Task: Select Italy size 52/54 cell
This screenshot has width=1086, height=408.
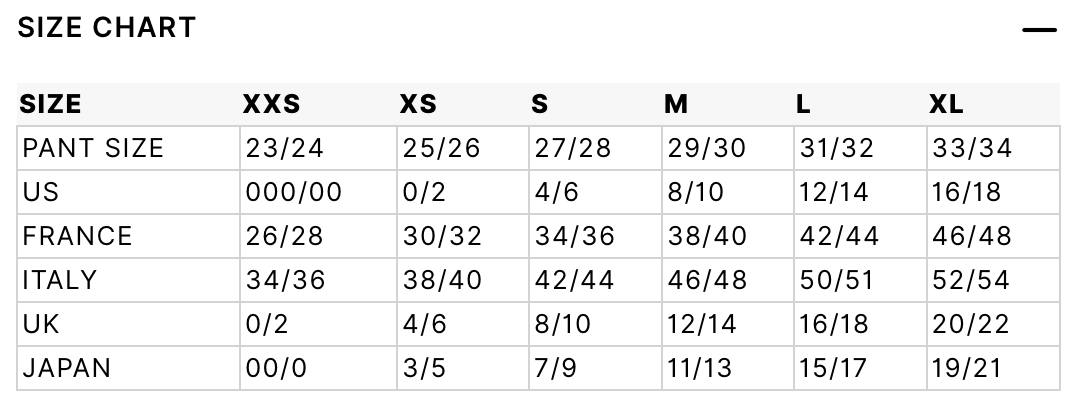Action: click(971, 280)
